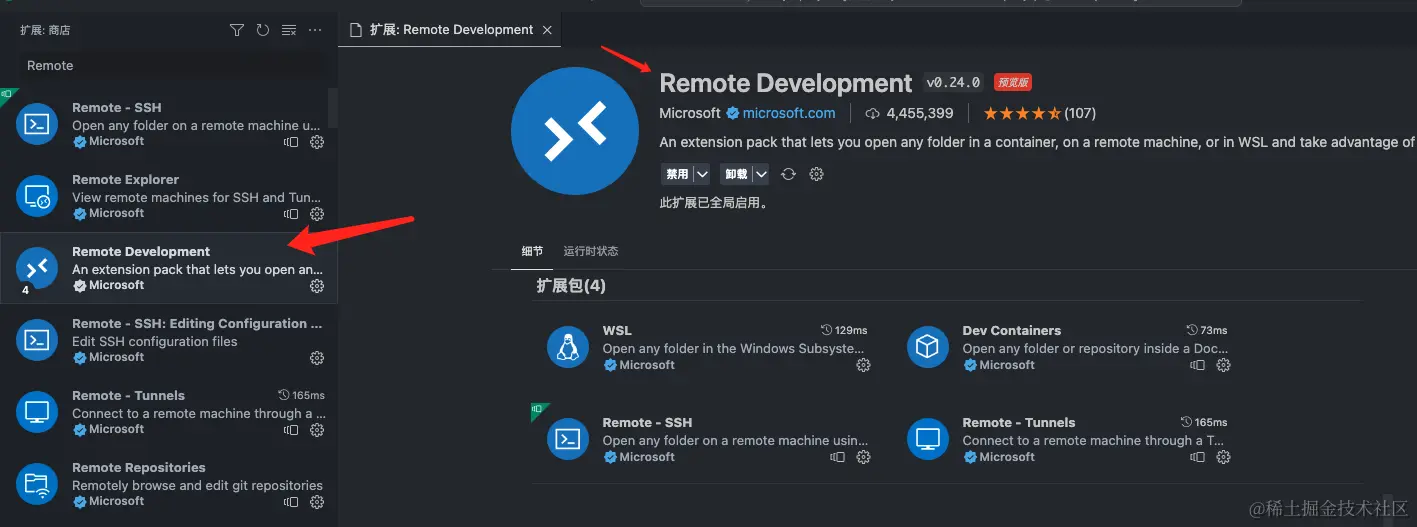Click the v0.24.0 version label
The width and height of the screenshot is (1417, 527).
pyautogui.click(x=954, y=83)
